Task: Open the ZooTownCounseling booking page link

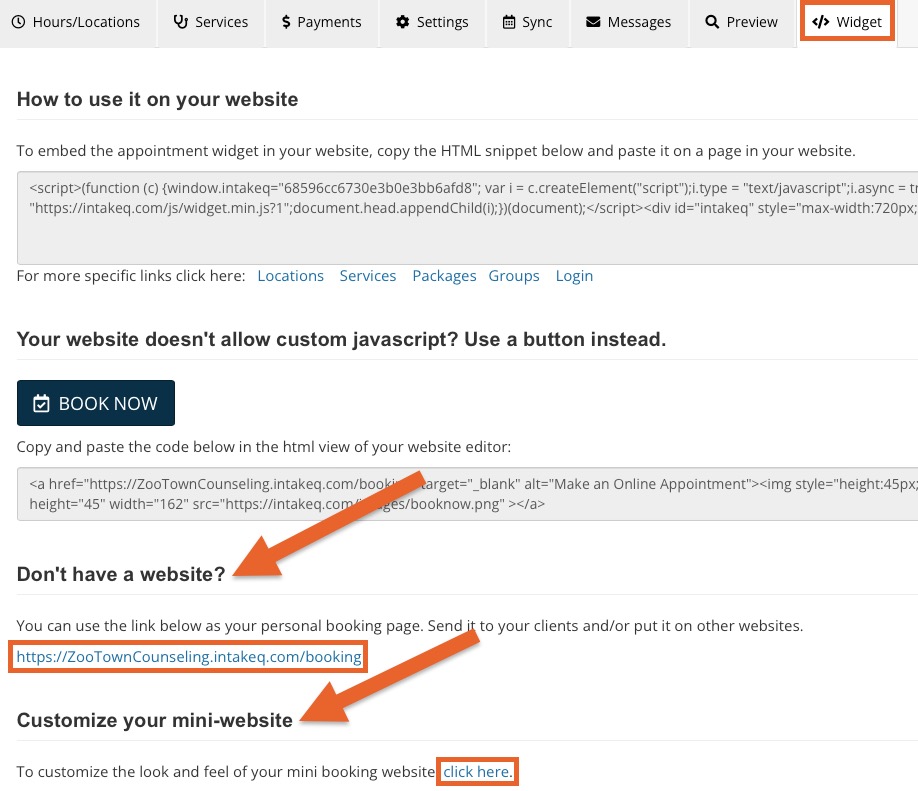Action: click(x=189, y=657)
